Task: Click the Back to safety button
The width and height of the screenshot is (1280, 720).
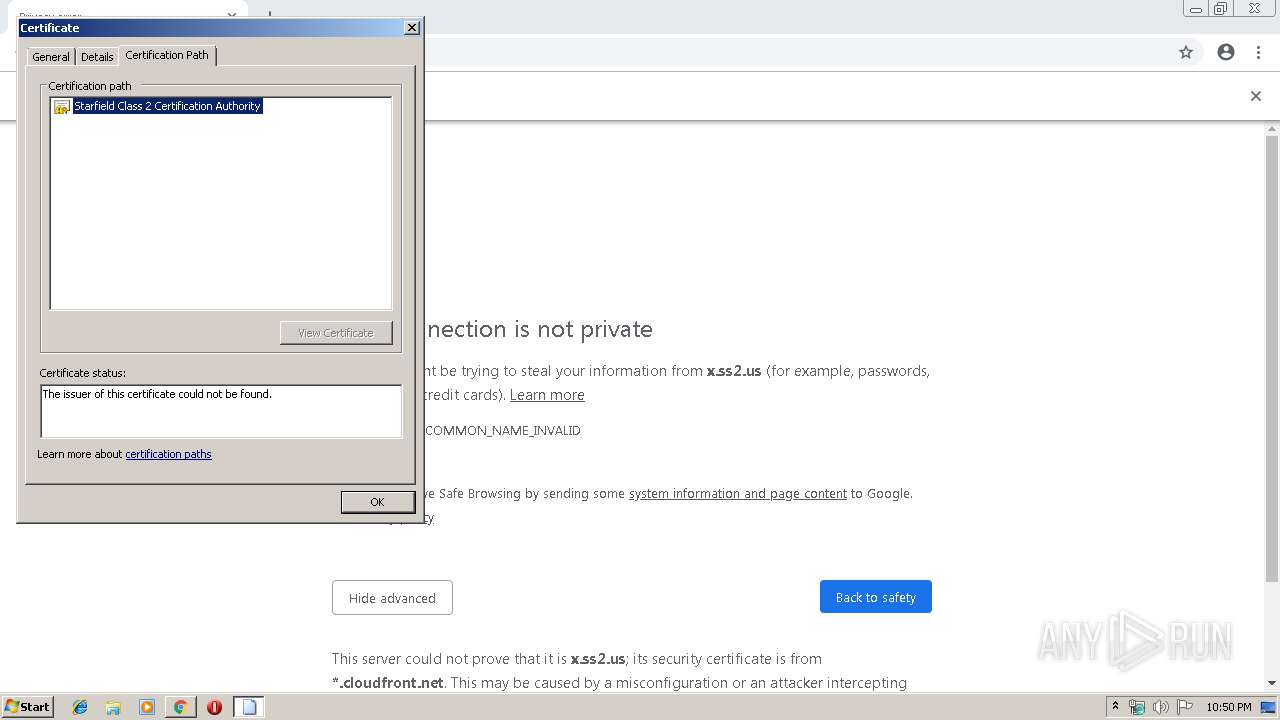Action: coord(876,597)
